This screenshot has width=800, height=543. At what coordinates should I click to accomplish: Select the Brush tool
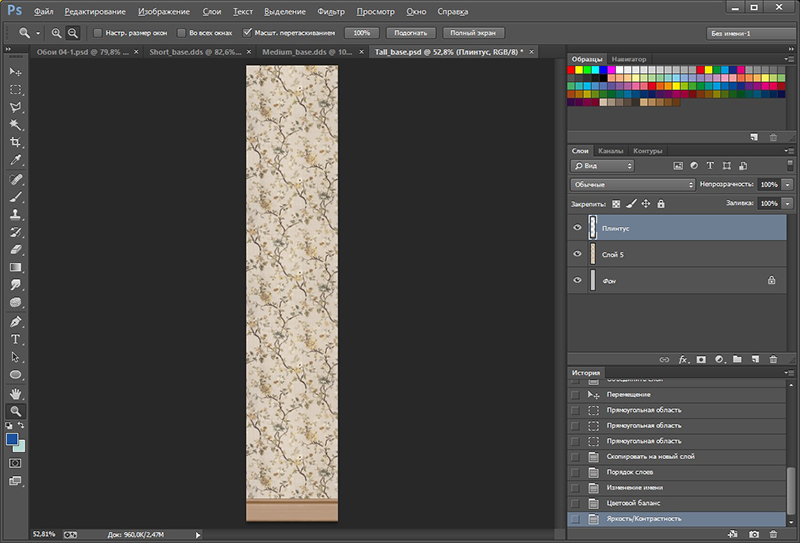click(16, 196)
